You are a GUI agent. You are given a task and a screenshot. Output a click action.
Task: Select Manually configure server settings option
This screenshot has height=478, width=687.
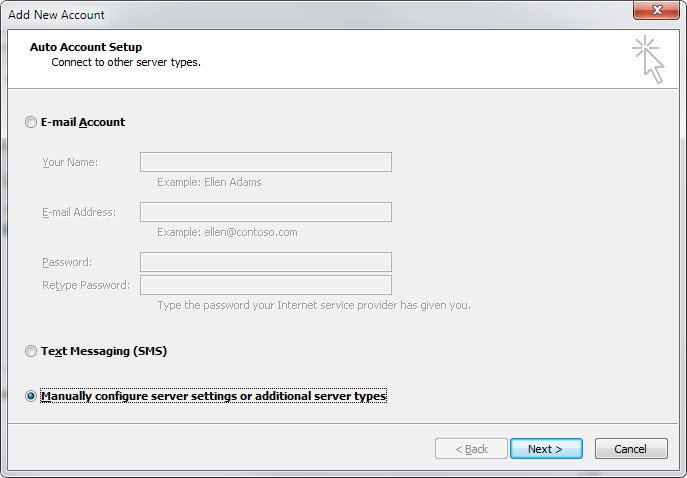pyautogui.click(x=31, y=396)
